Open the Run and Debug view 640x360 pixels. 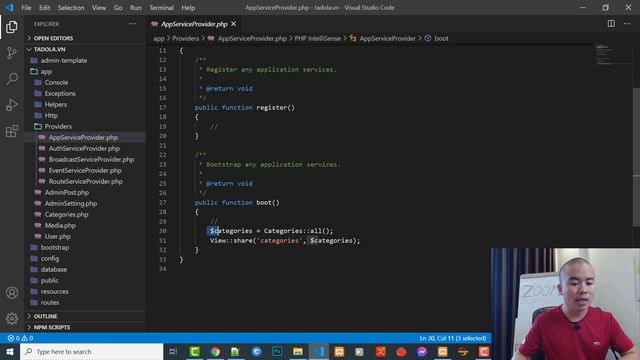pos(11,105)
